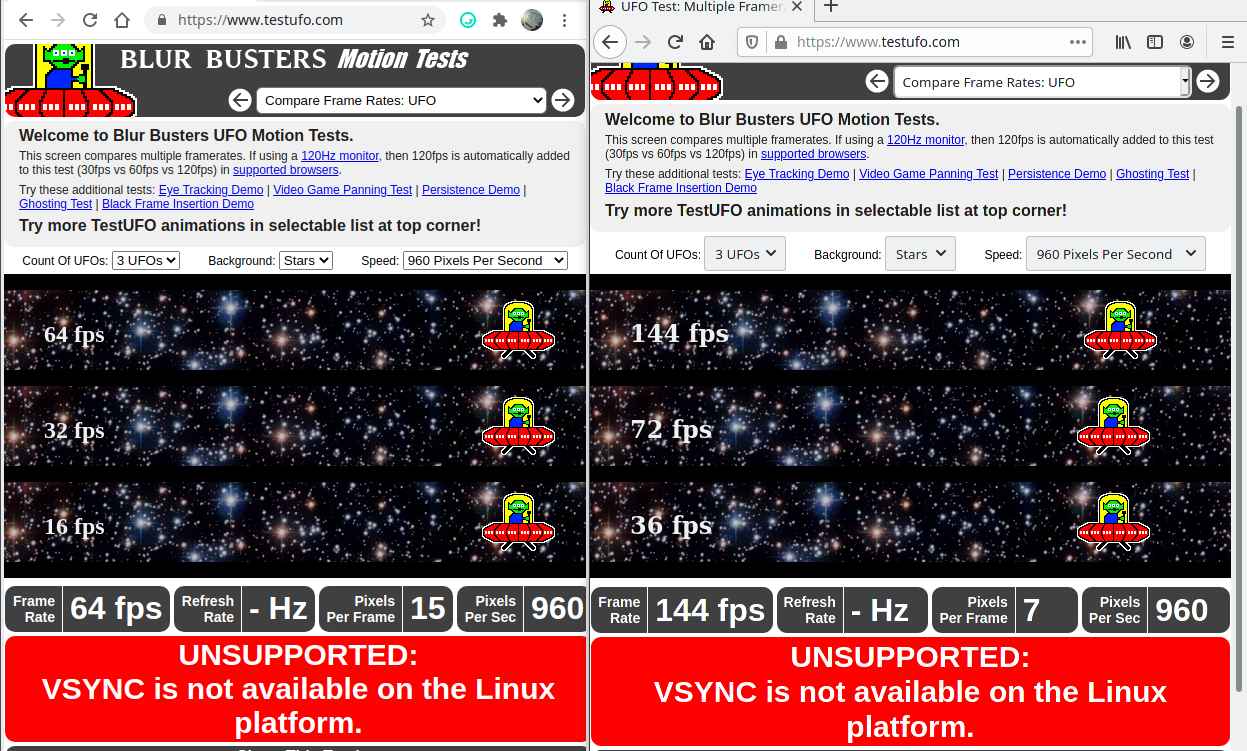Image resolution: width=1247 pixels, height=751 pixels.
Task: Open Firefox tracking protection shield
Action: pyautogui.click(x=753, y=42)
